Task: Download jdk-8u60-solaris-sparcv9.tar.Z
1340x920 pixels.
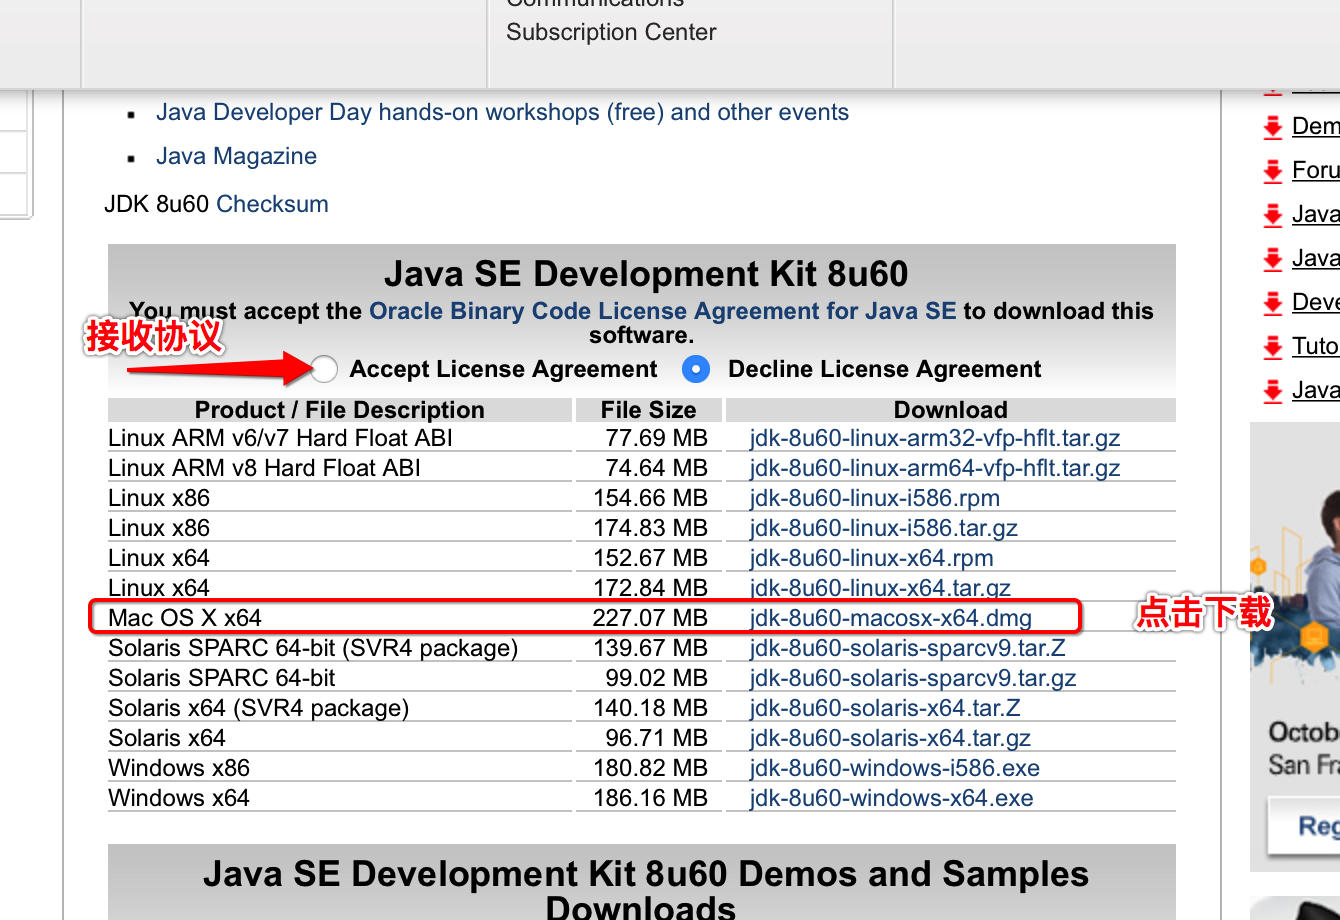Action: pyautogui.click(x=907, y=648)
